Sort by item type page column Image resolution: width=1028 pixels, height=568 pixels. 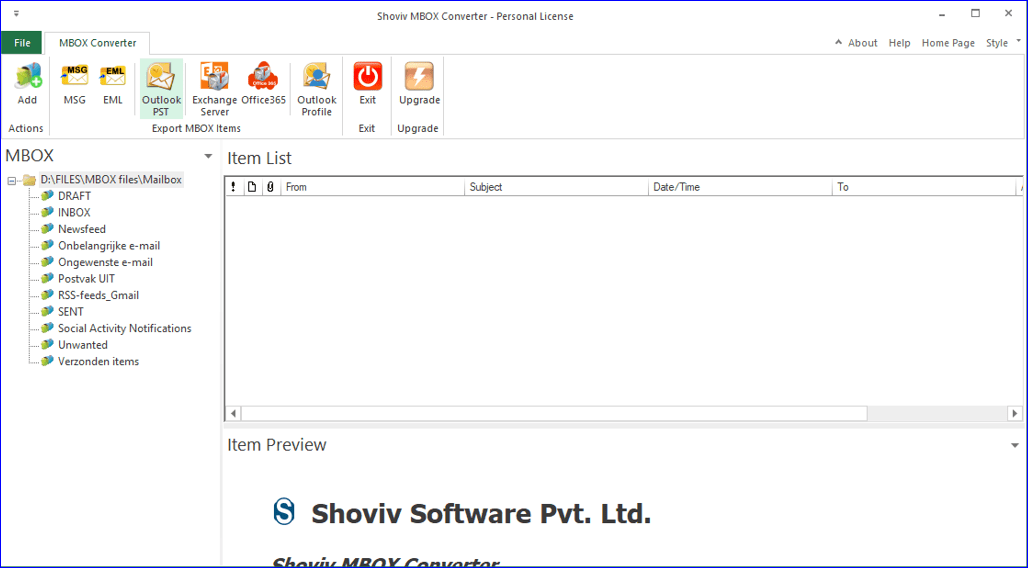(252, 187)
